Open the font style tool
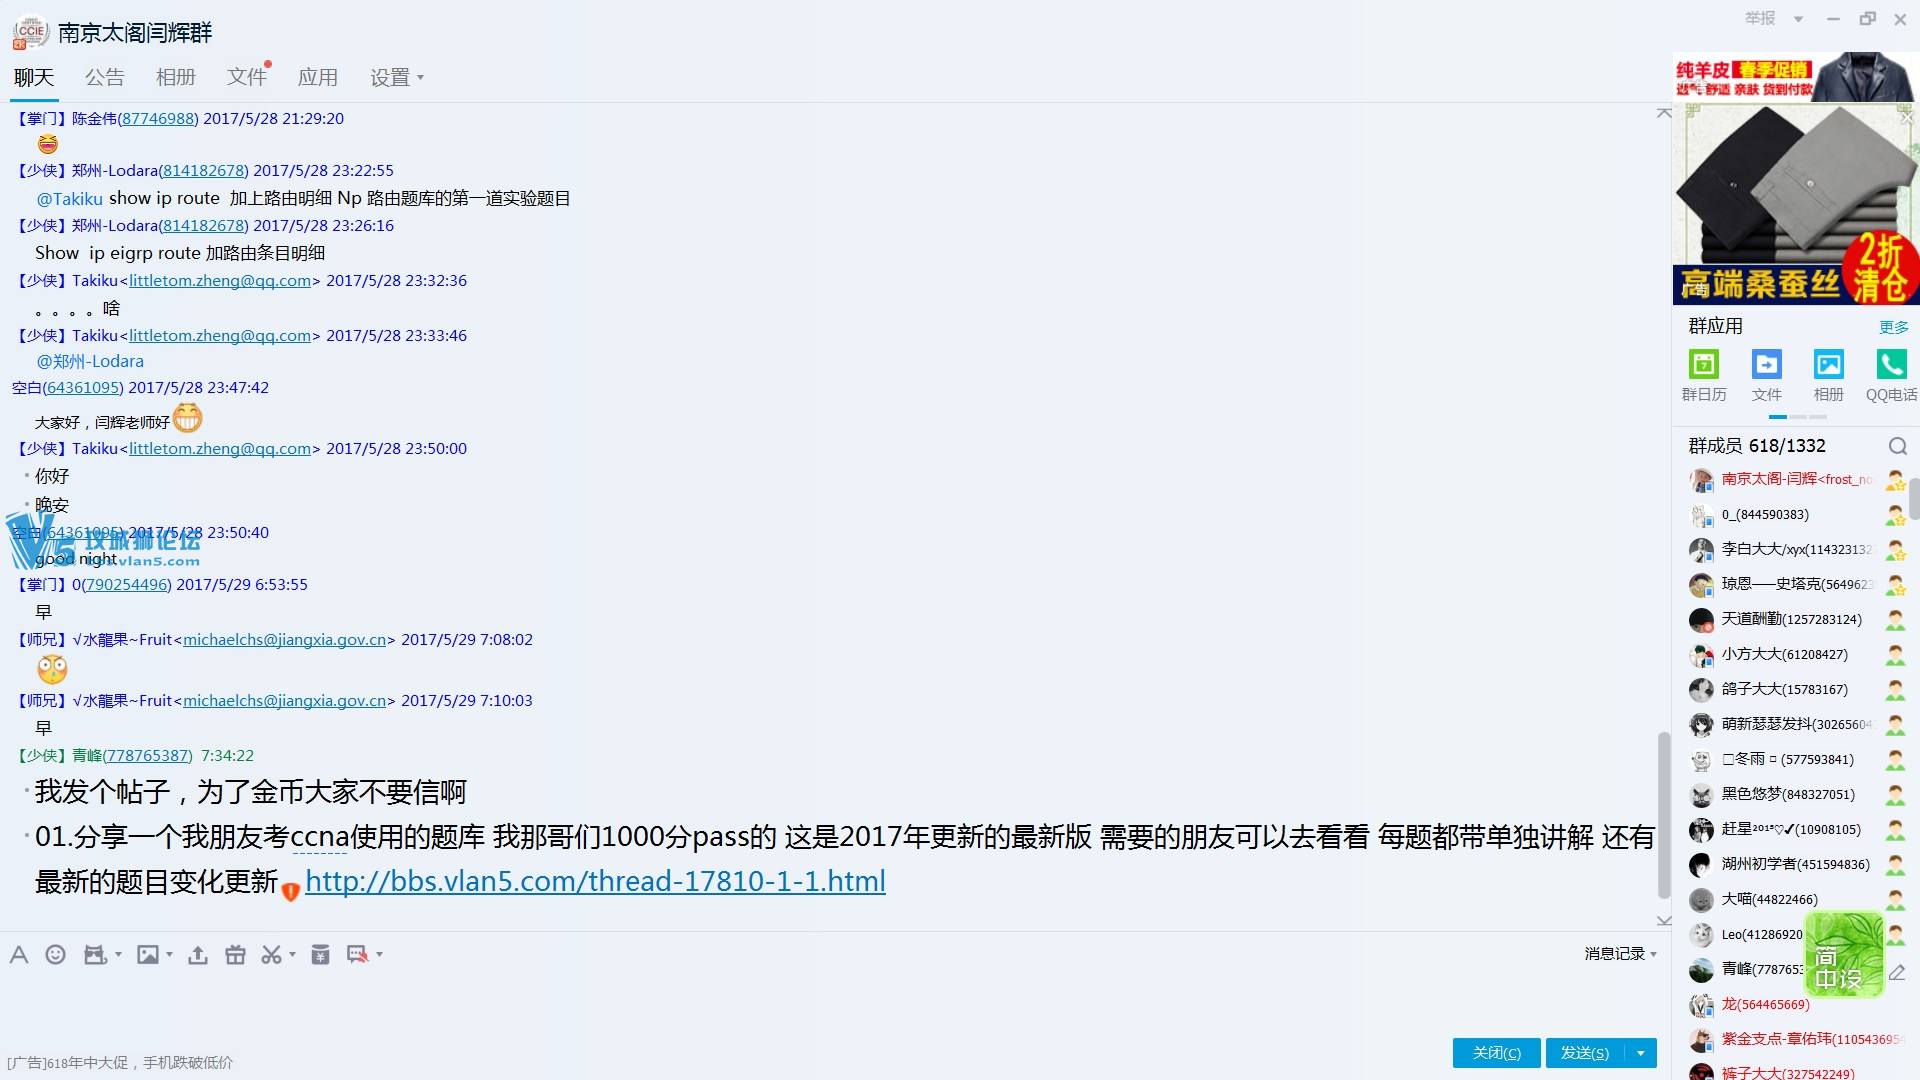Viewport: 1920px width, 1080px height. tap(19, 955)
